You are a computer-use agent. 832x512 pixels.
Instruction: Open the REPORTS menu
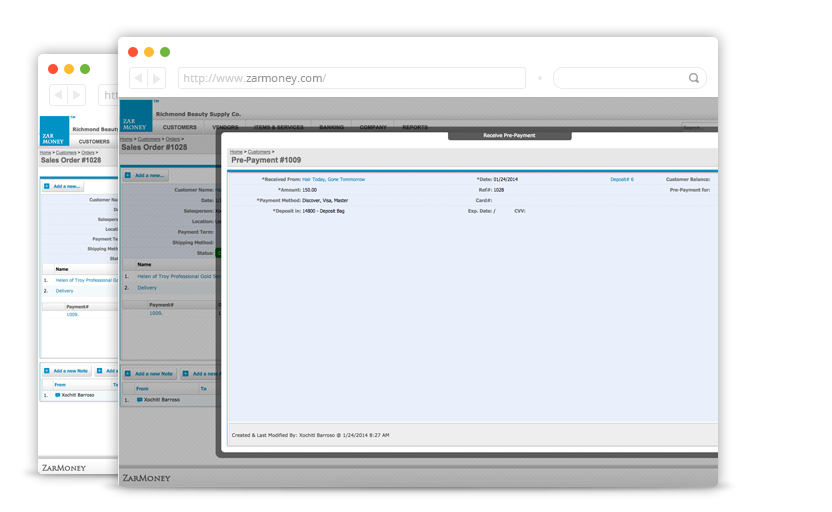click(415, 127)
